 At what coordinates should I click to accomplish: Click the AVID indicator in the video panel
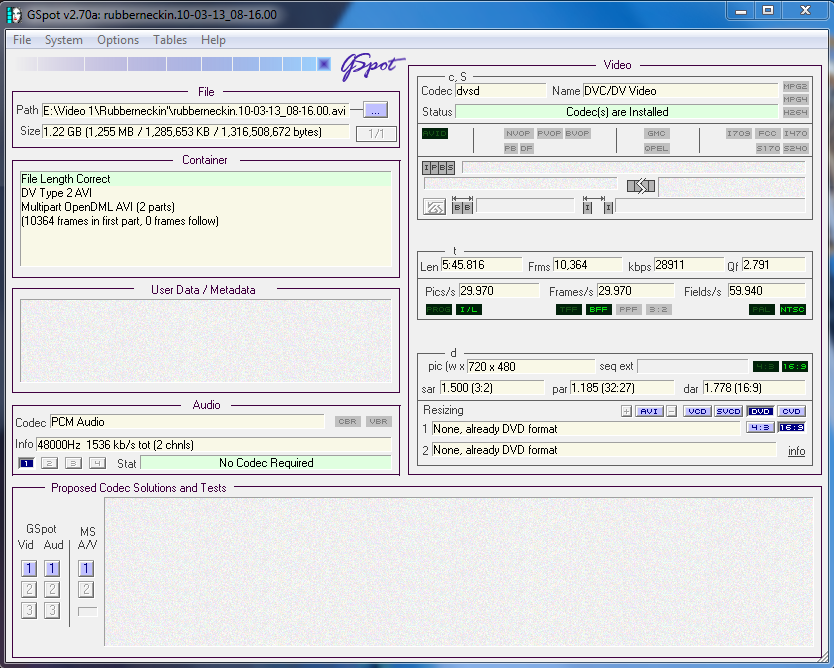pos(435,133)
